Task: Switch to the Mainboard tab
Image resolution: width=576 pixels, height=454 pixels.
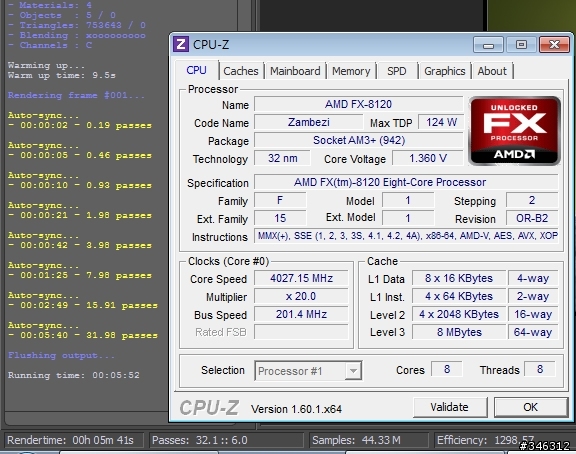Action: coord(295,71)
